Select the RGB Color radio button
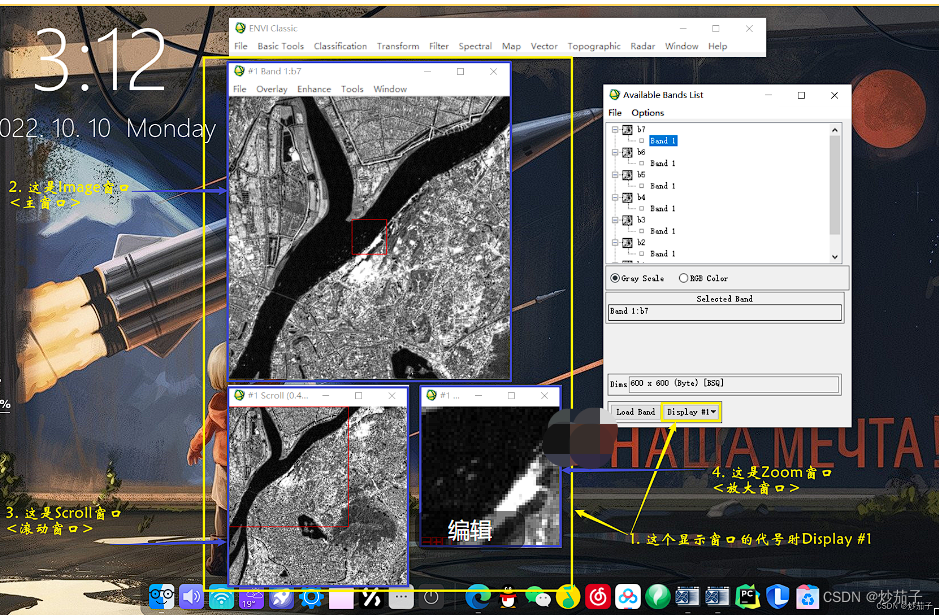Viewport: 939px width, 615px height. (x=683, y=278)
